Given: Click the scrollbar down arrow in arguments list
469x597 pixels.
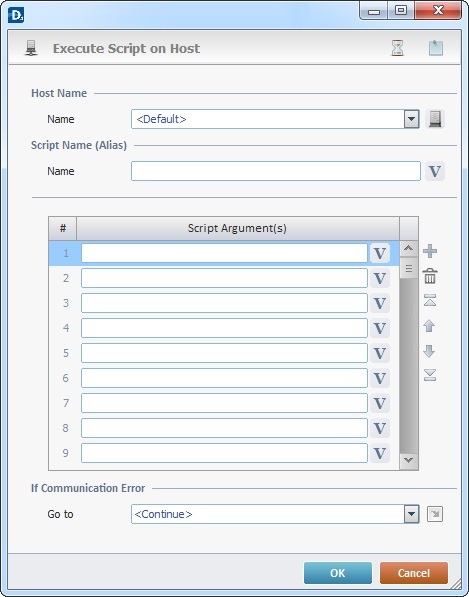Looking at the screenshot, I should [408, 460].
